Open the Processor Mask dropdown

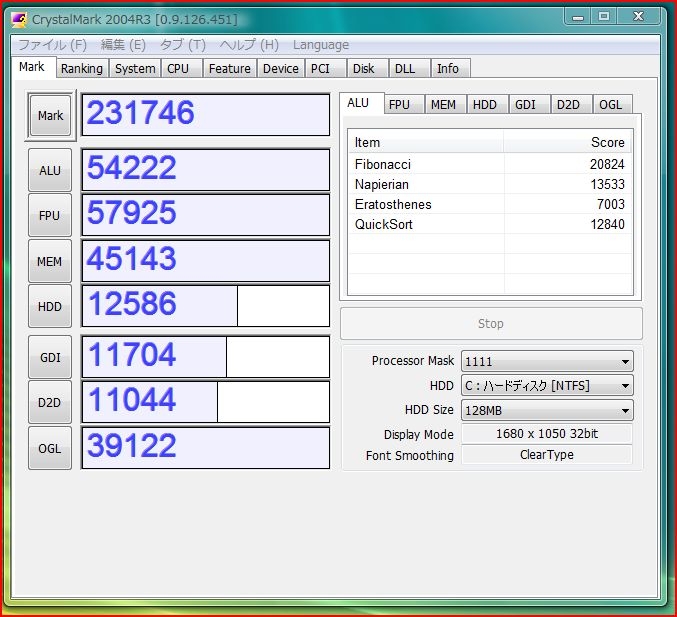pos(547,362)
